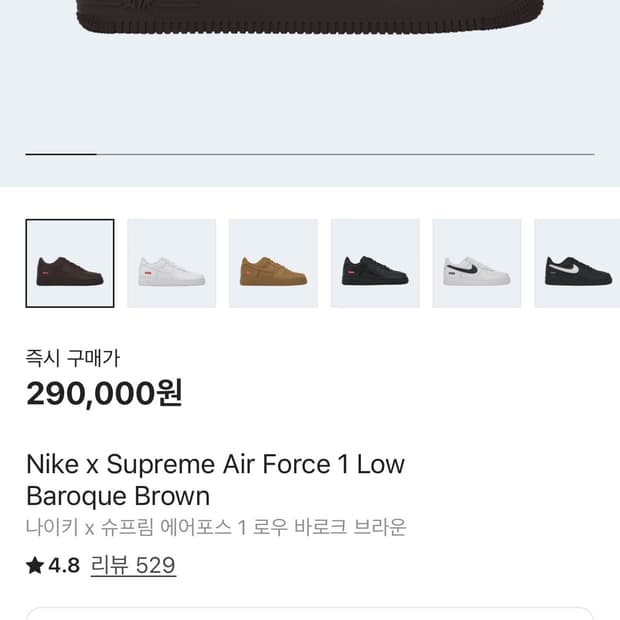This screenshot has height=620, width=620.
Task: Select the white Supreme Air Force thumbnail
Action: click(172, 264)
